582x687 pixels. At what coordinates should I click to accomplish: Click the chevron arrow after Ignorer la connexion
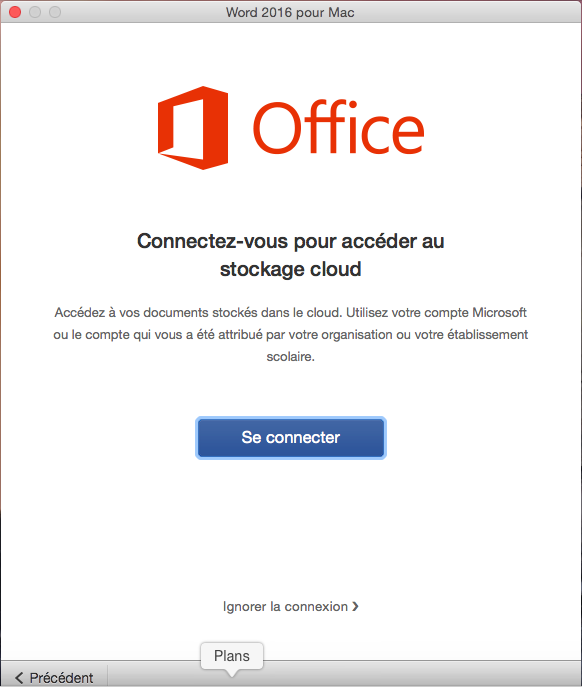[355, 606]
